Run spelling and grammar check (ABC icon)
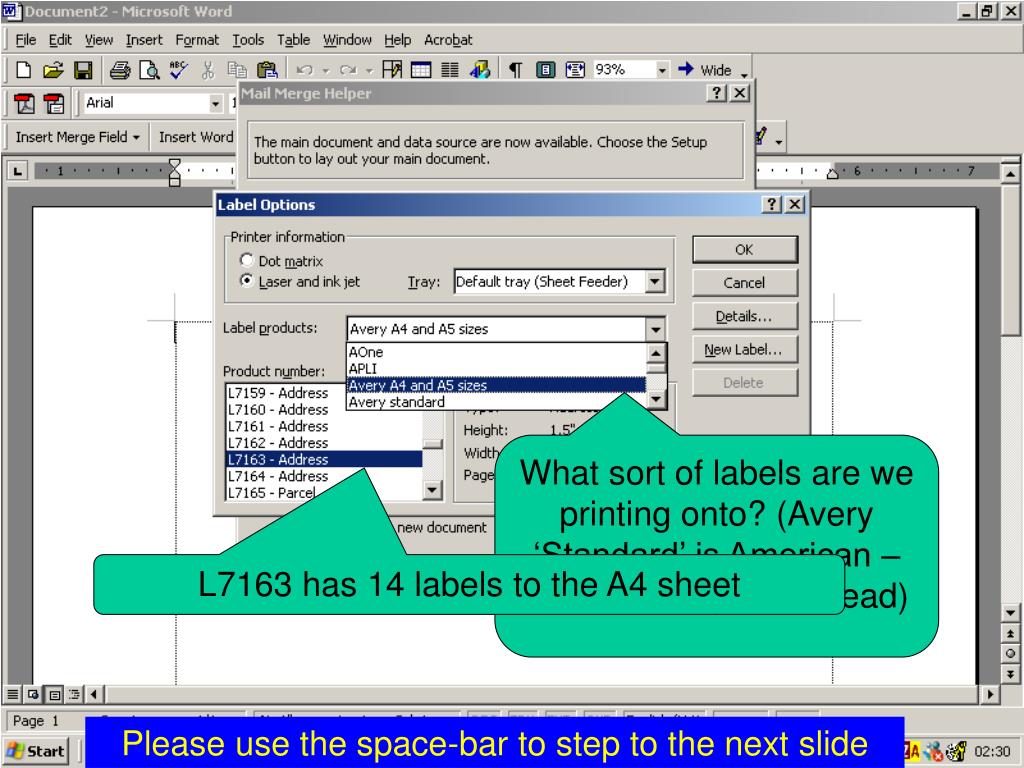Screen dimensions: 1024x768 coord(178,70)
